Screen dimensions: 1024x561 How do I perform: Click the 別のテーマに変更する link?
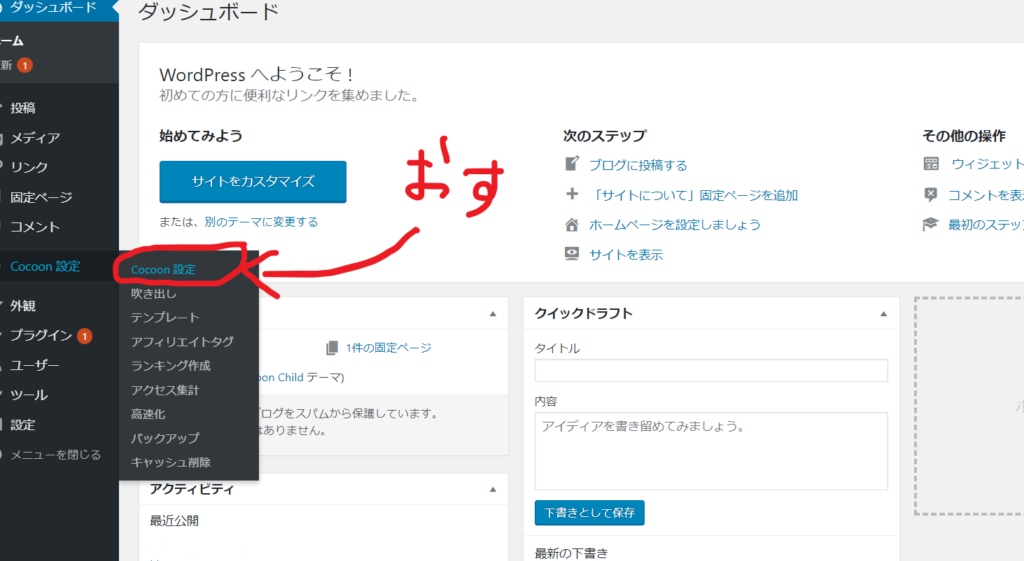(x=261, y=222)
